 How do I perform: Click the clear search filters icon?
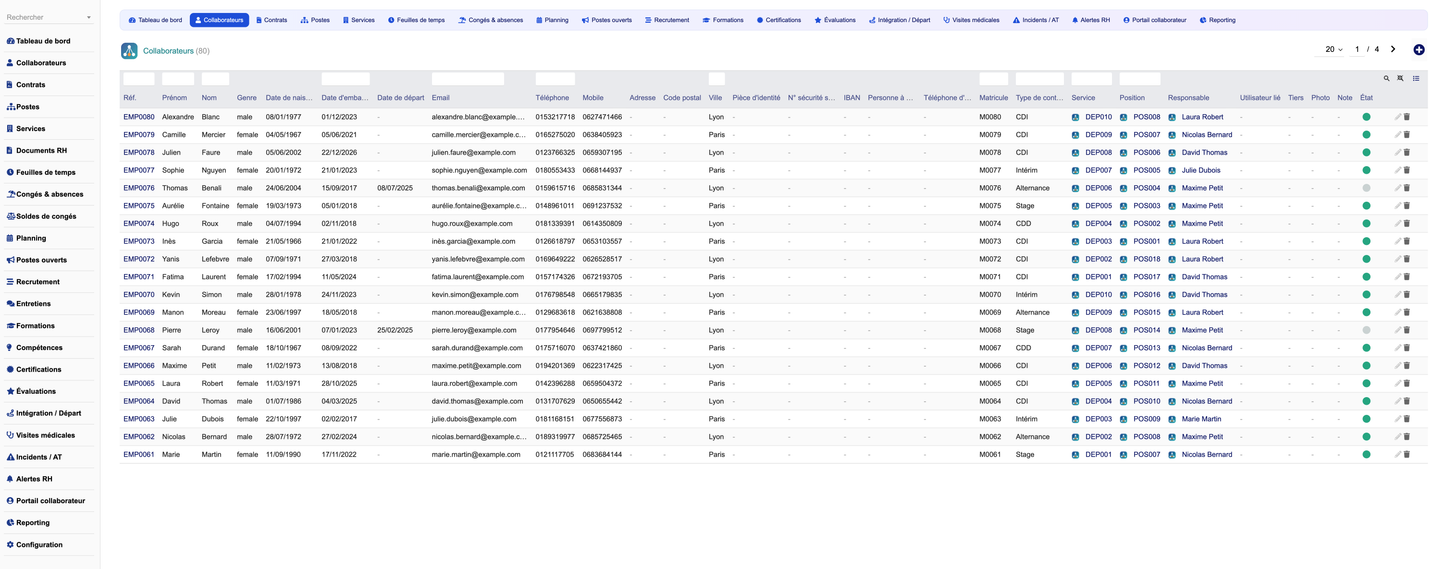tap(1400, 78)
